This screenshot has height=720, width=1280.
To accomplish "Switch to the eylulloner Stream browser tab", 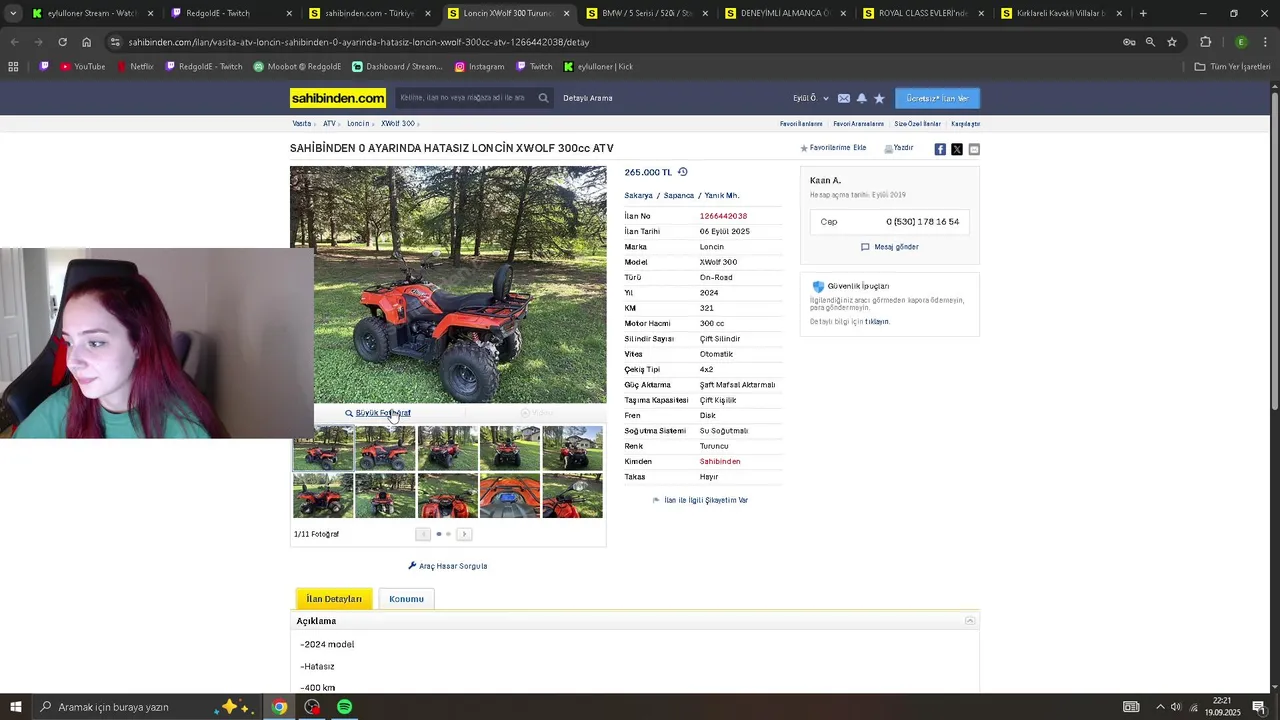I will click(x=92, y=13).
